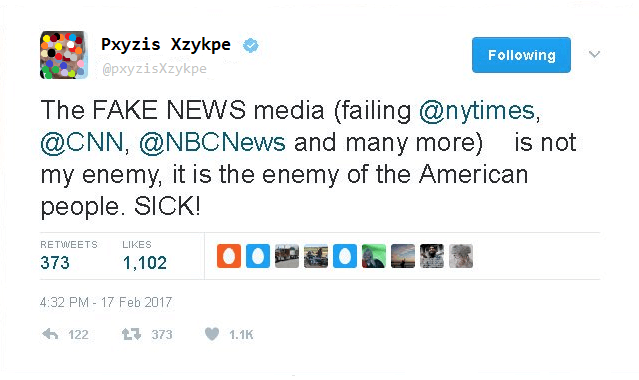Open the last gray liker avatar

461,256
